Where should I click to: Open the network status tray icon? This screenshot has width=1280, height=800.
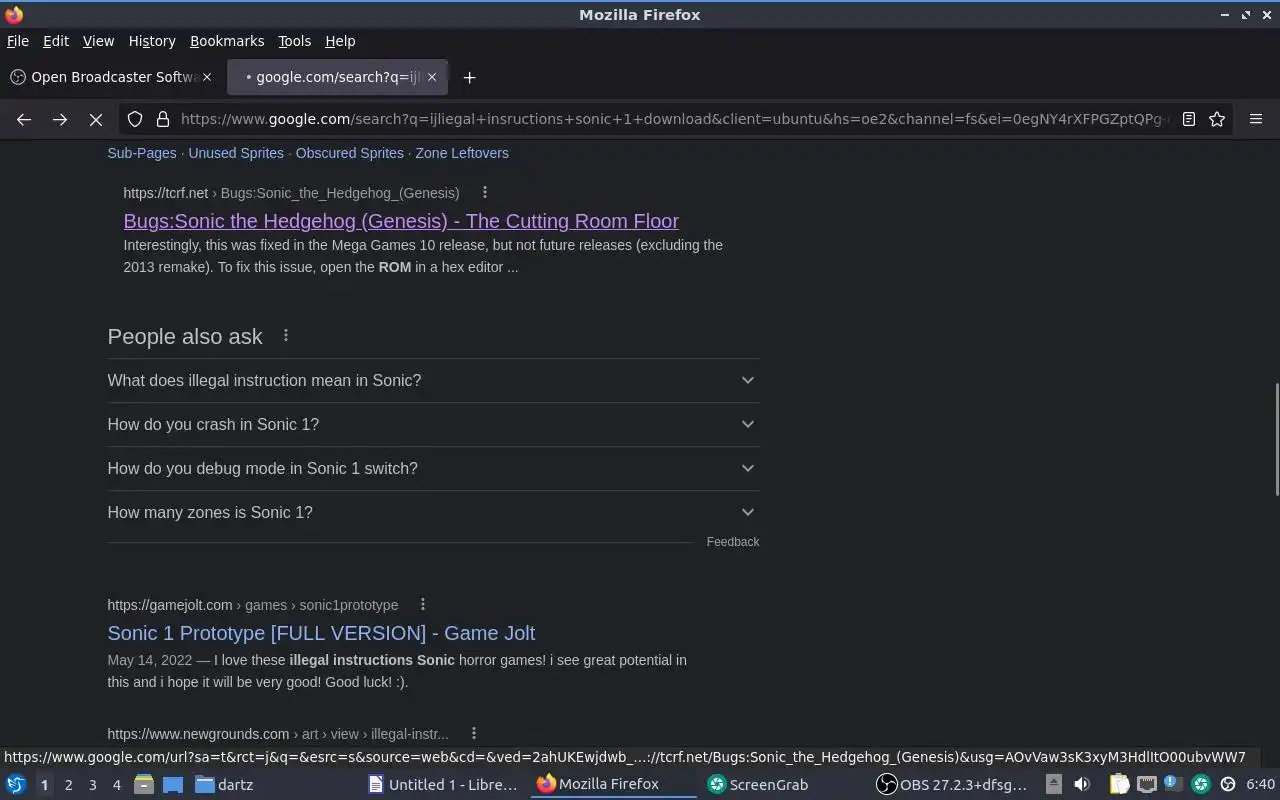(1146, 784)
